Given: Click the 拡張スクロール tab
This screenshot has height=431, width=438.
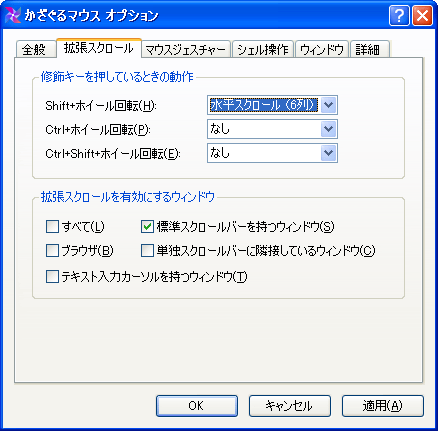Looking at the screenshot, I should pyautogui.click(x=99, y=48).
